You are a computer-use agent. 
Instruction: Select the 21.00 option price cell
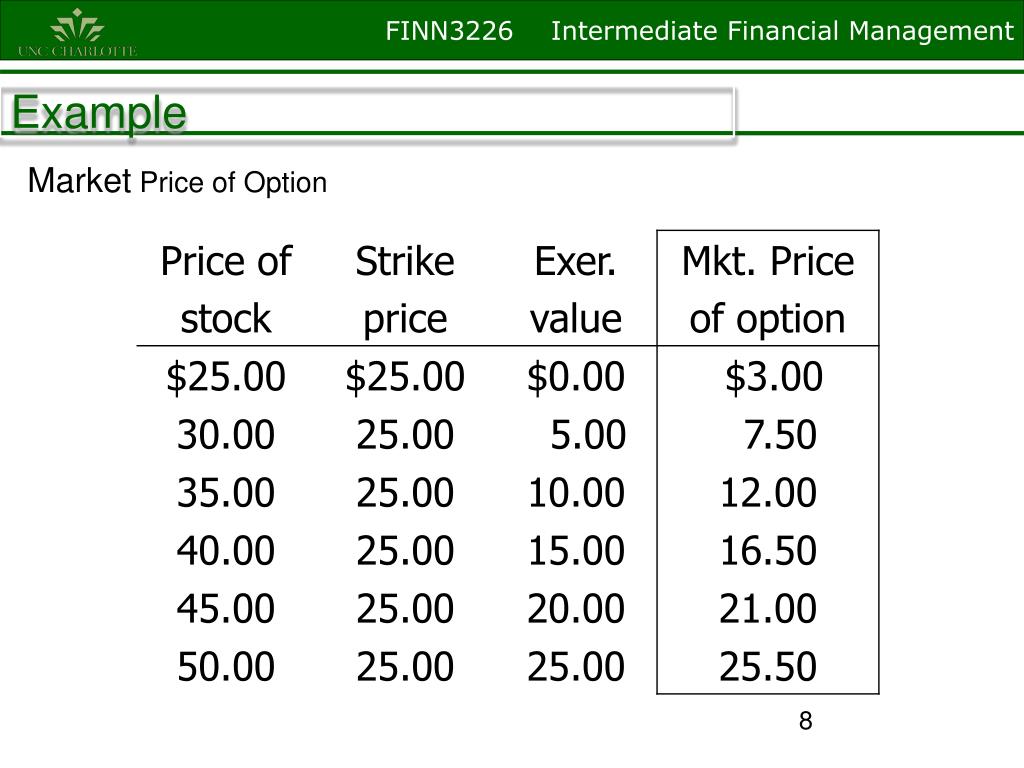[768, 609]
